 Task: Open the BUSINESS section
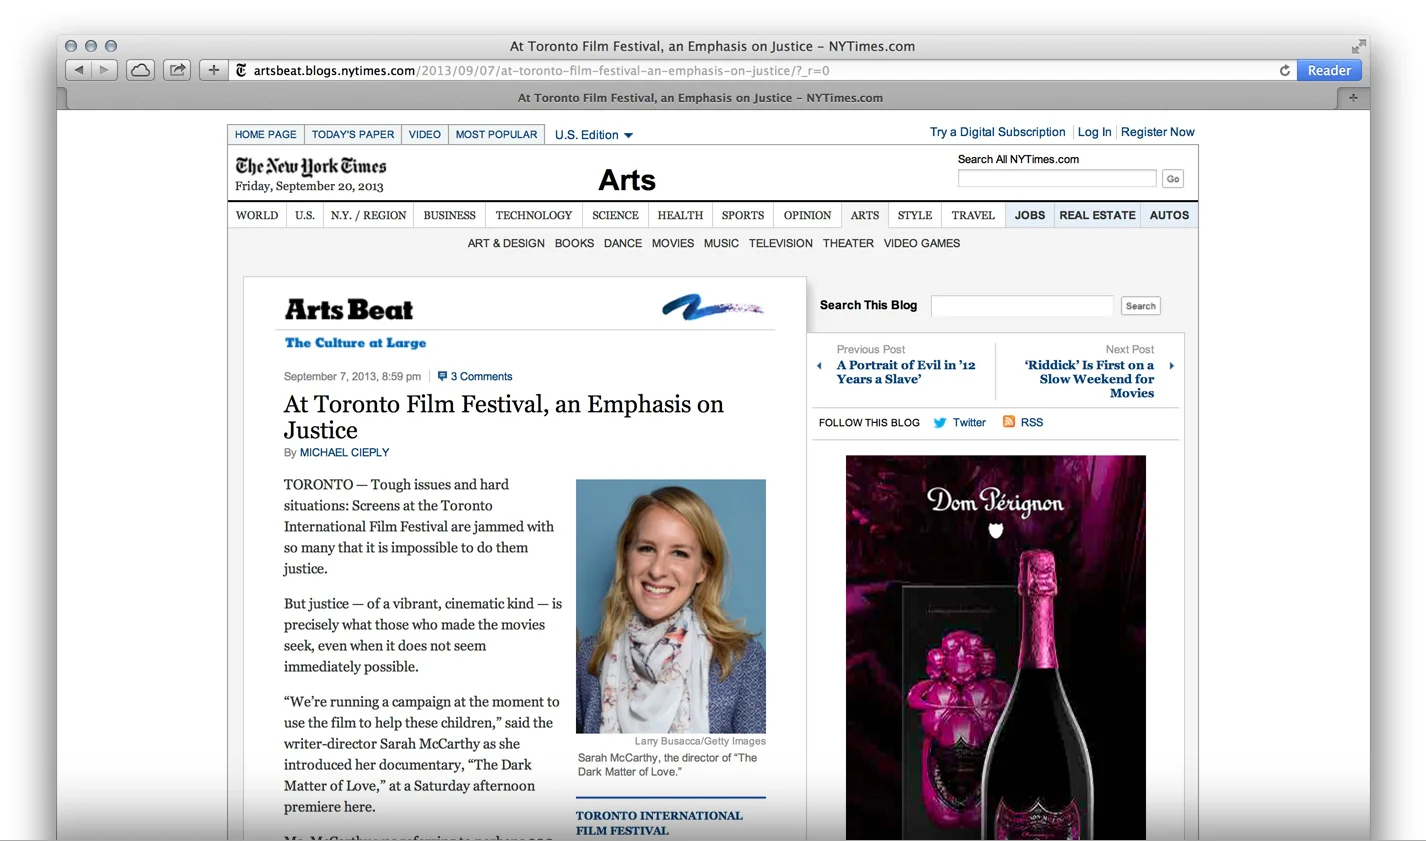point(449,215)
